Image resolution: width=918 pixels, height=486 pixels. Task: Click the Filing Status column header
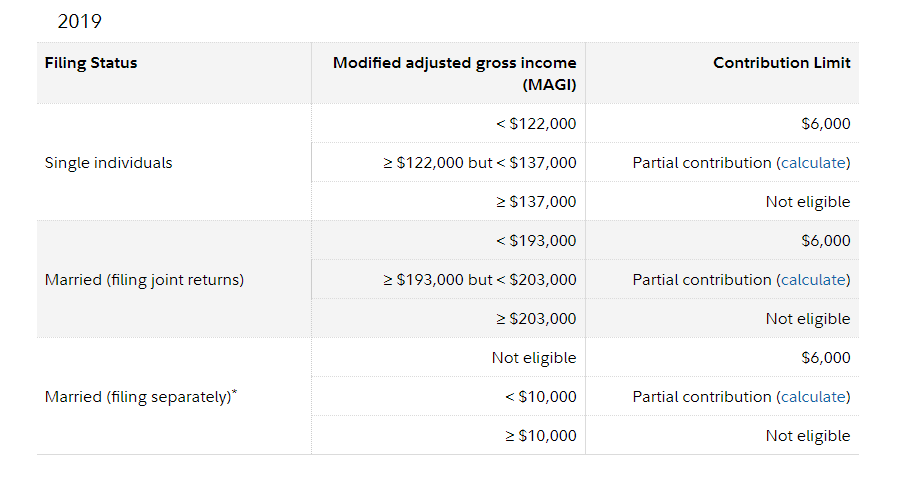91,63
